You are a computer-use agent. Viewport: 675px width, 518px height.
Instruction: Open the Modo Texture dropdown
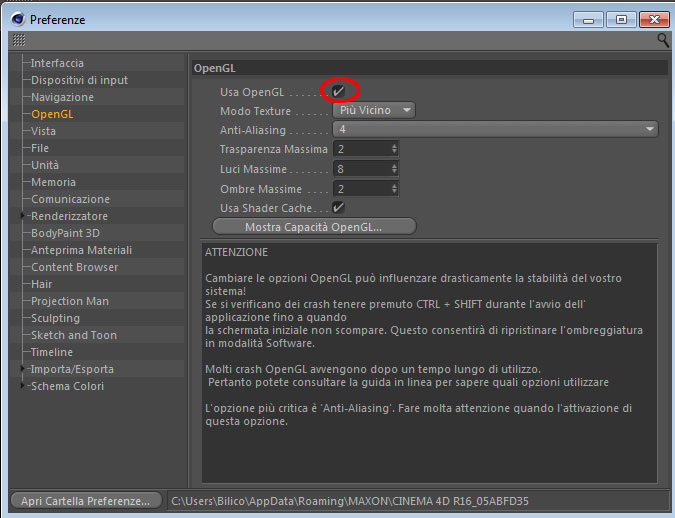pyautogui.click(x=374, y=110)
